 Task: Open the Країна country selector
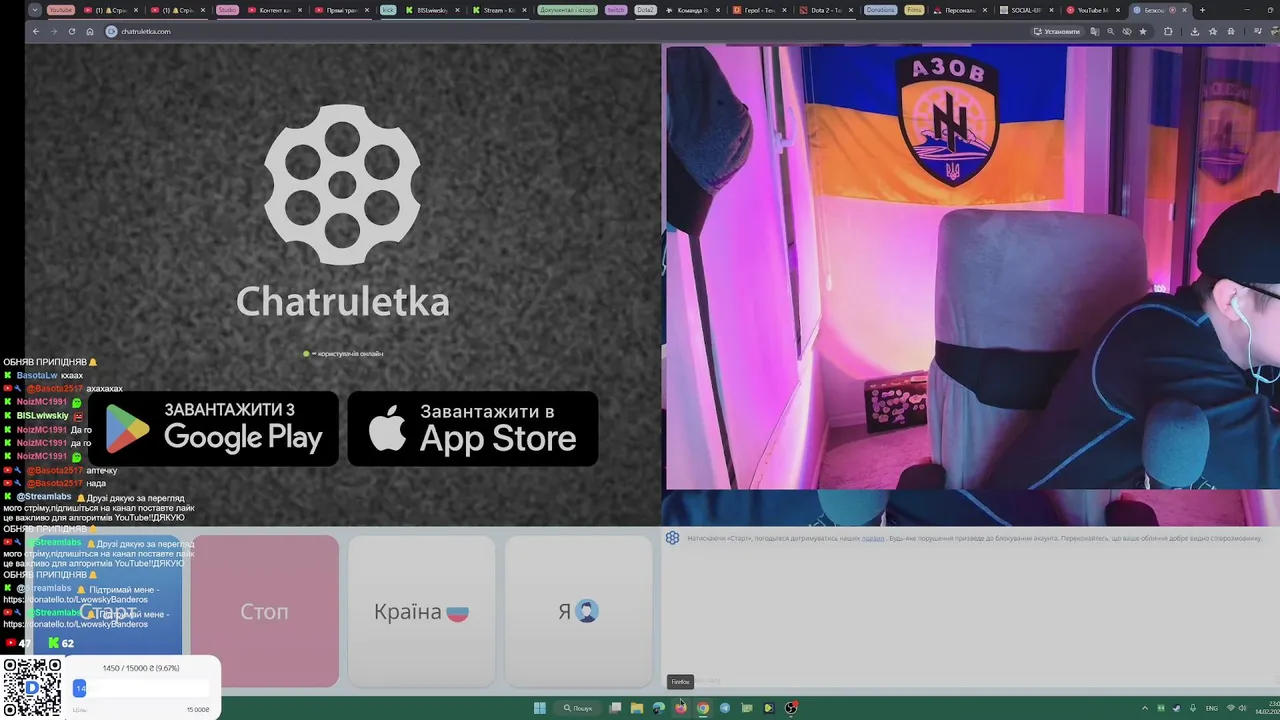[421, 611]
